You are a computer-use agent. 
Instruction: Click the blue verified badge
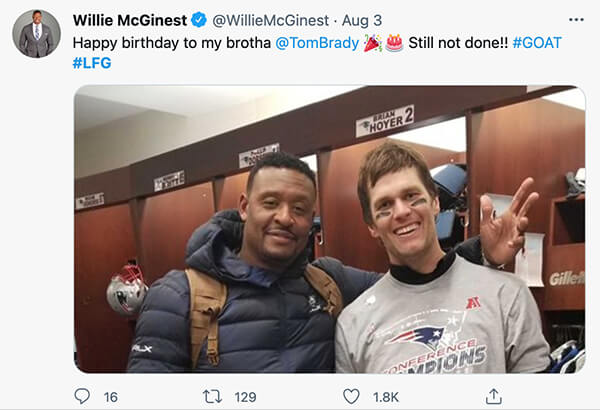click(x=199, y=20)
